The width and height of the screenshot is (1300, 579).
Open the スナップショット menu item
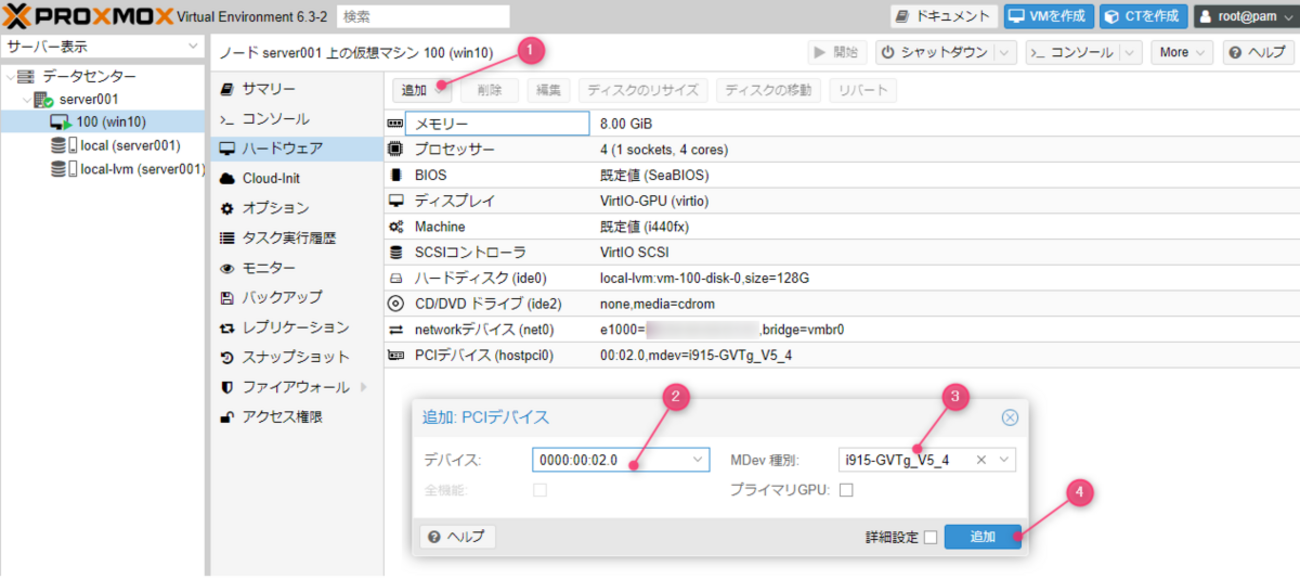(x=295, y=357)
